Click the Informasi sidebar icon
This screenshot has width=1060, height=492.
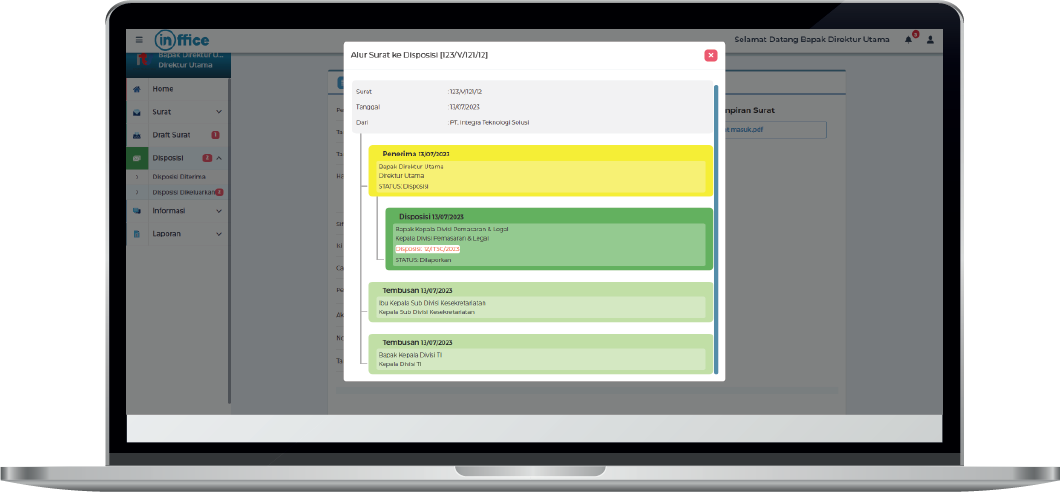click(x=137, y=211)
